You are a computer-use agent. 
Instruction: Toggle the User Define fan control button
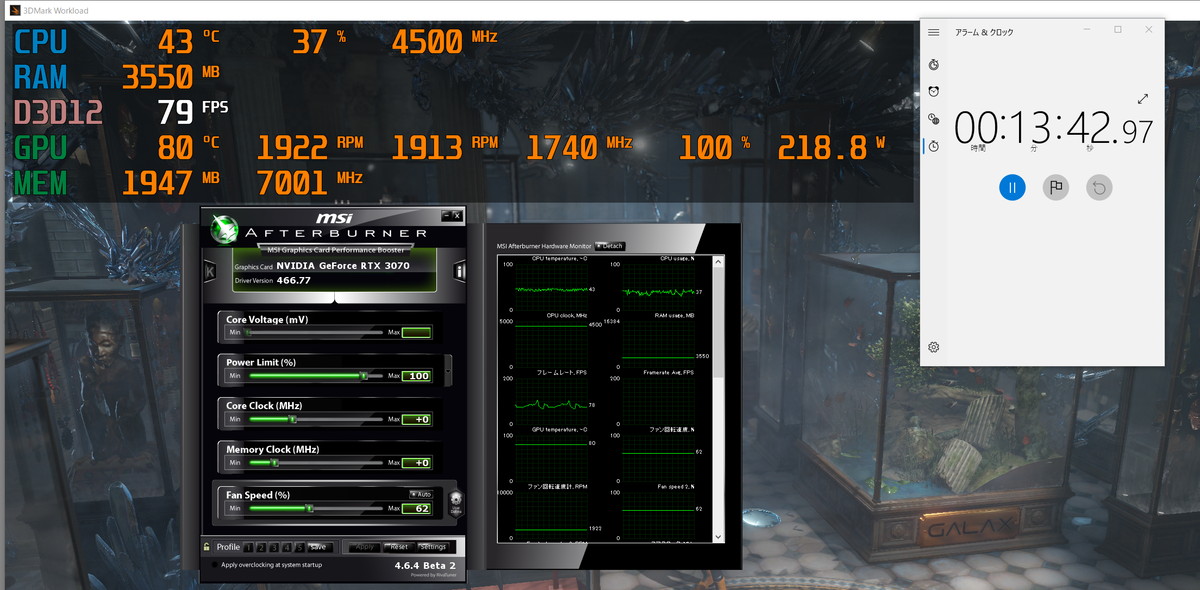click(456, 503)
